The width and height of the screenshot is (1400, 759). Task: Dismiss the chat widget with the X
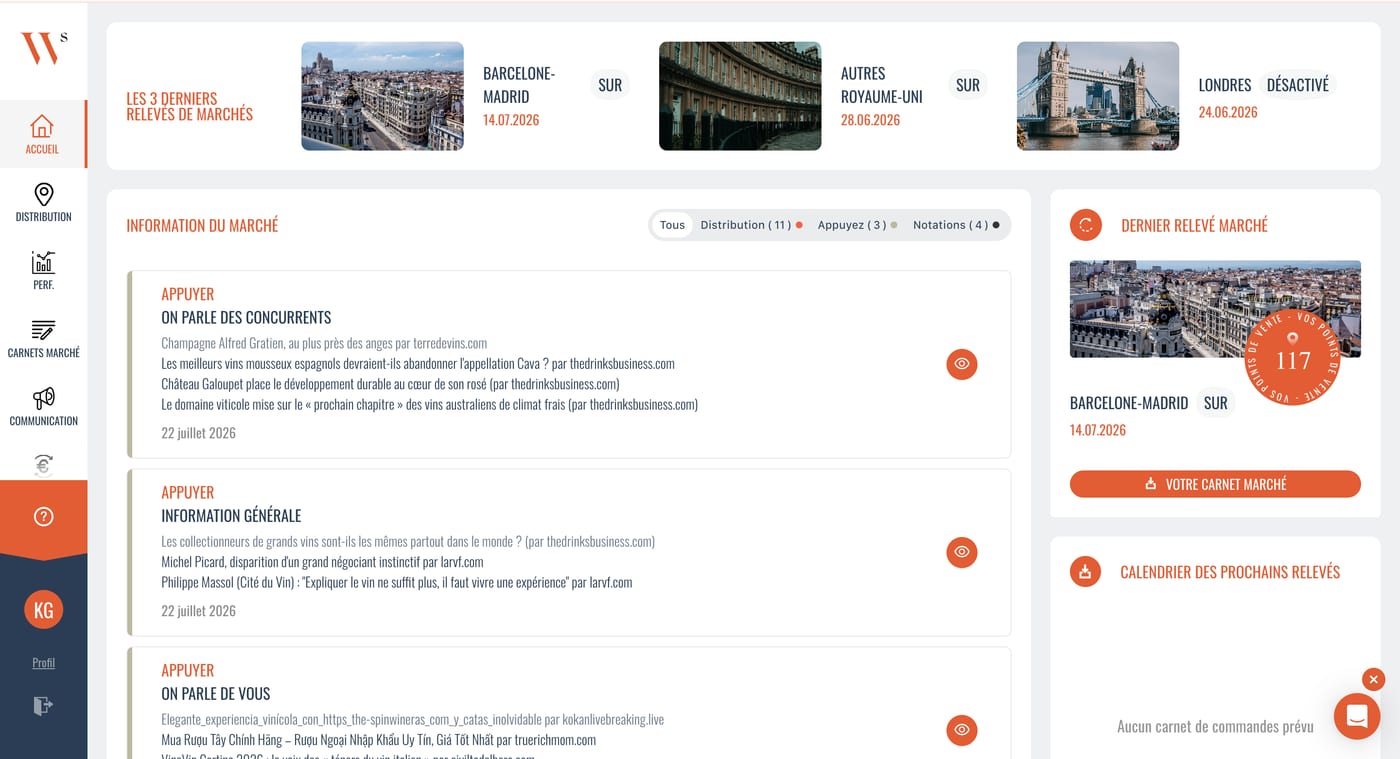click(1373, 680)
